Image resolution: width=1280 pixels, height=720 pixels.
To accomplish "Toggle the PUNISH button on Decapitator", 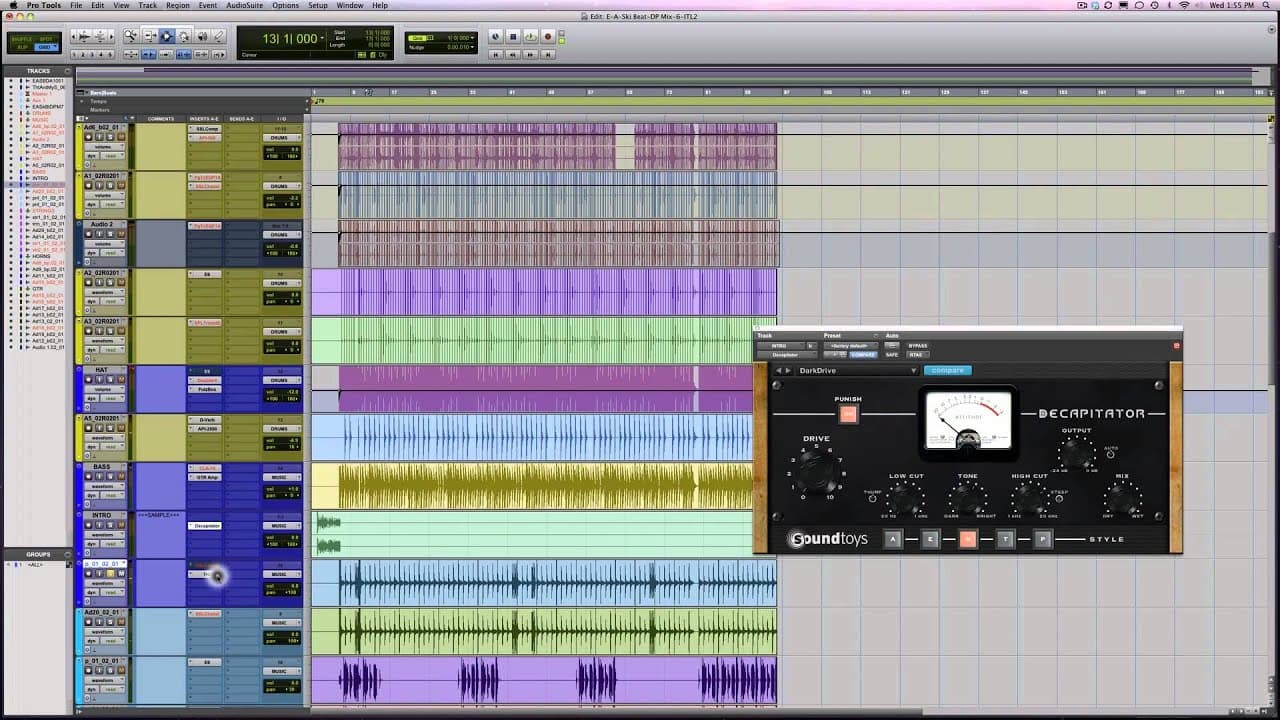I will 848,414.
